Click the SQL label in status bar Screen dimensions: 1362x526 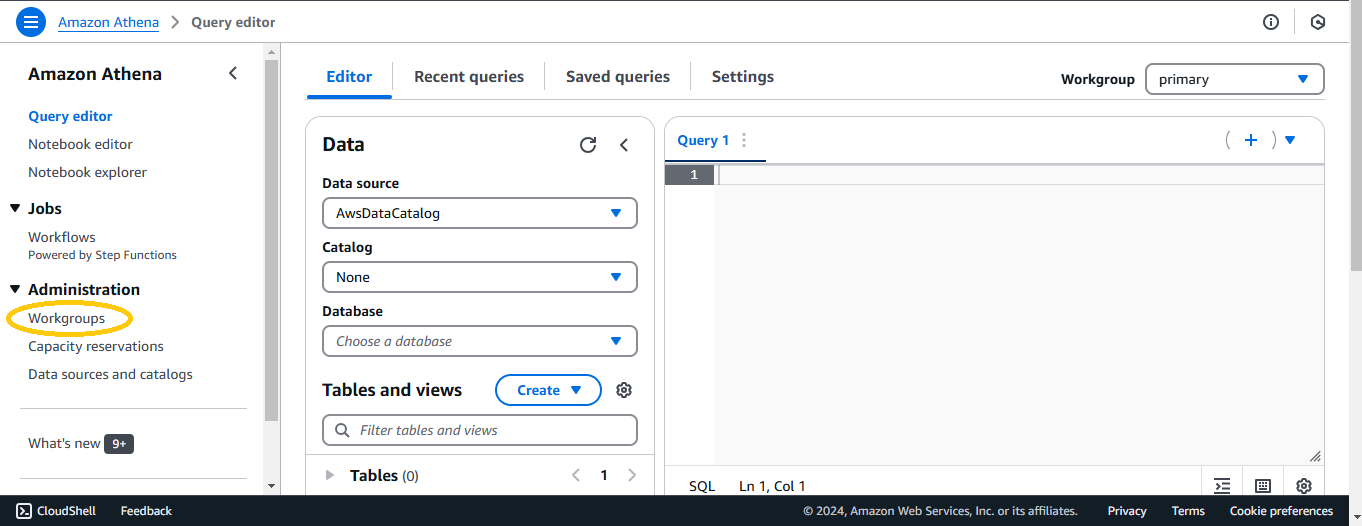point(702,486)
